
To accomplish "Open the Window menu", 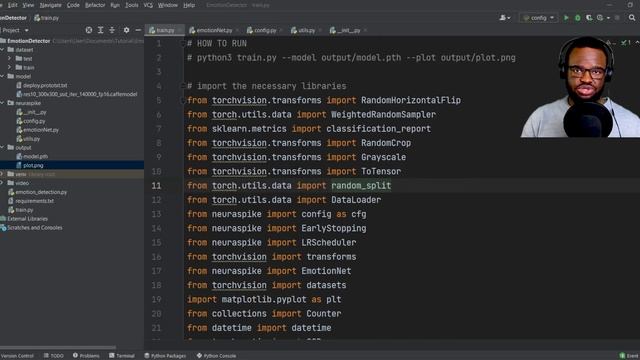I will [x=168, y=5].
